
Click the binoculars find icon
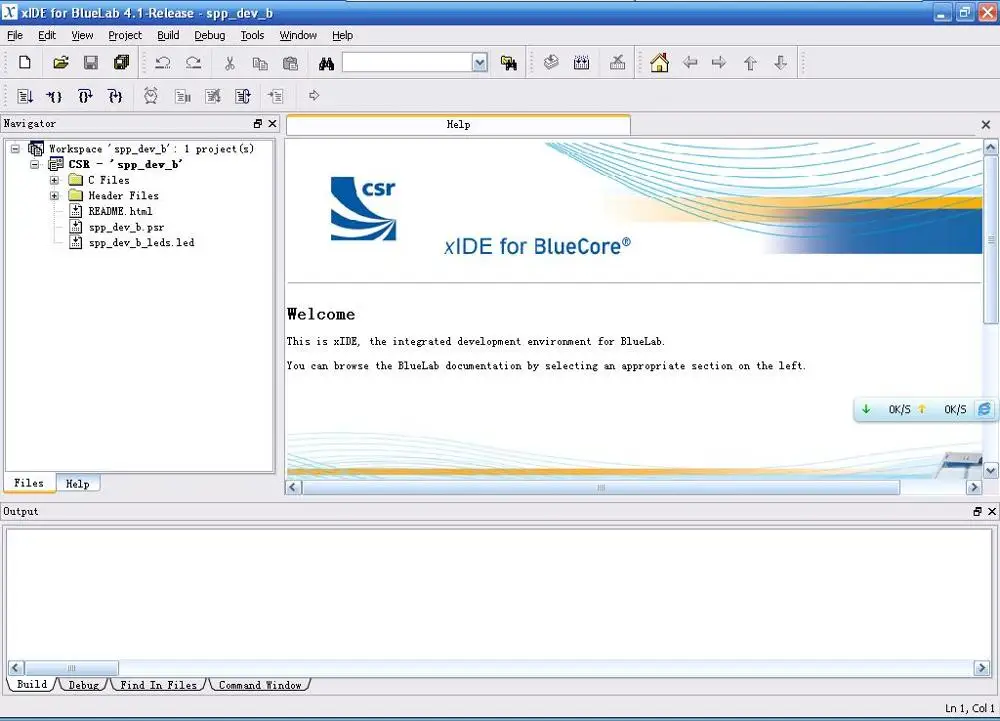tap(326, 63)
